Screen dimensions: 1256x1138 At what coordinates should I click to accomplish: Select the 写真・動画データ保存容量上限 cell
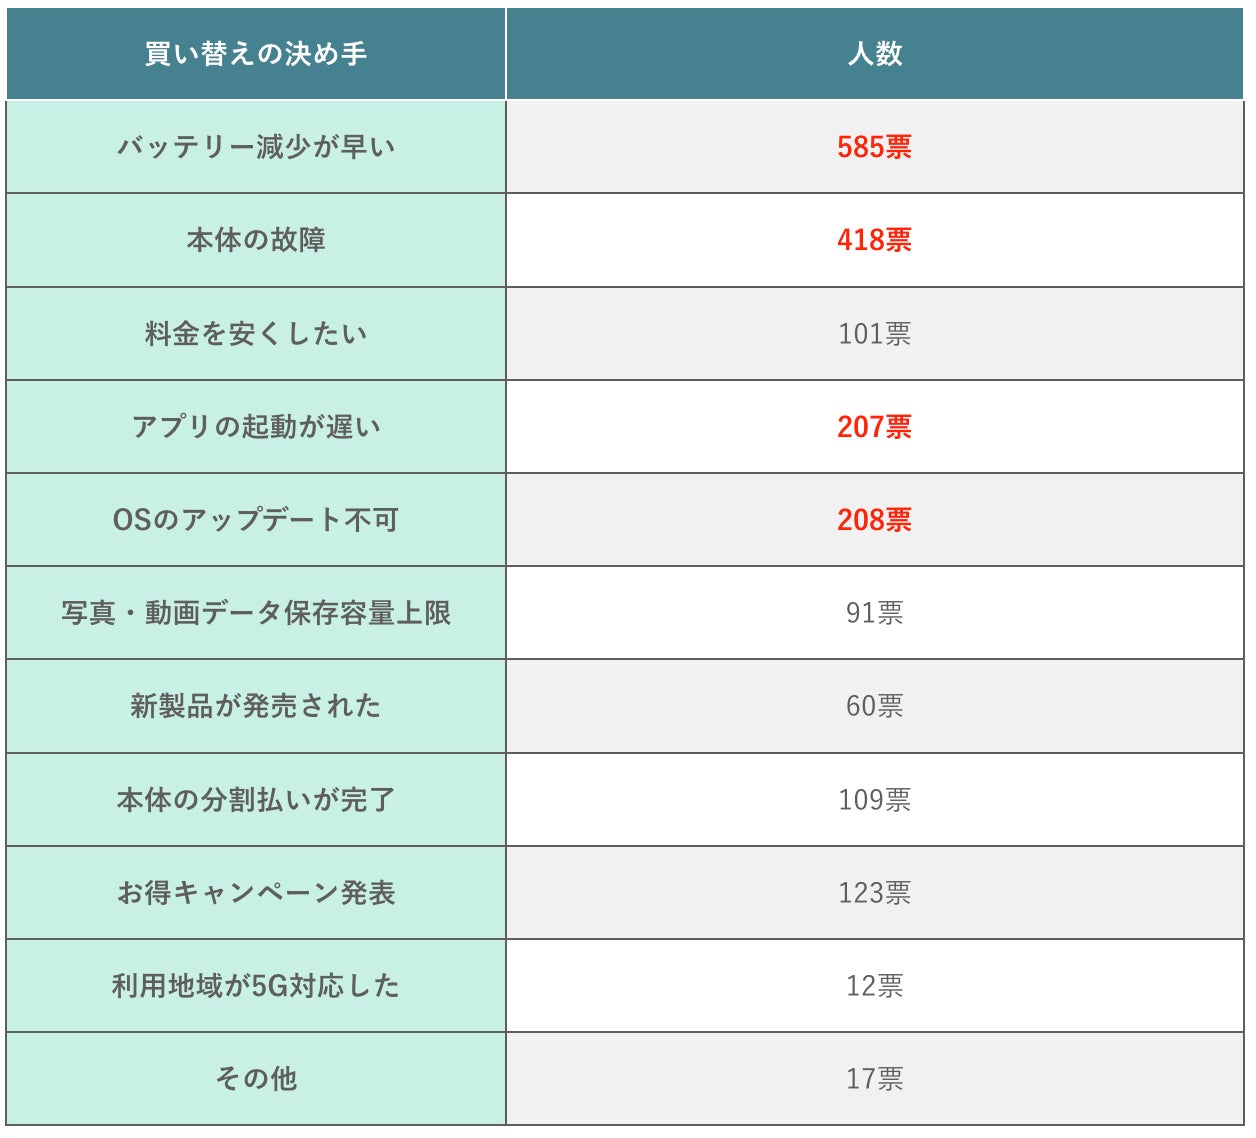coord(256,613)
